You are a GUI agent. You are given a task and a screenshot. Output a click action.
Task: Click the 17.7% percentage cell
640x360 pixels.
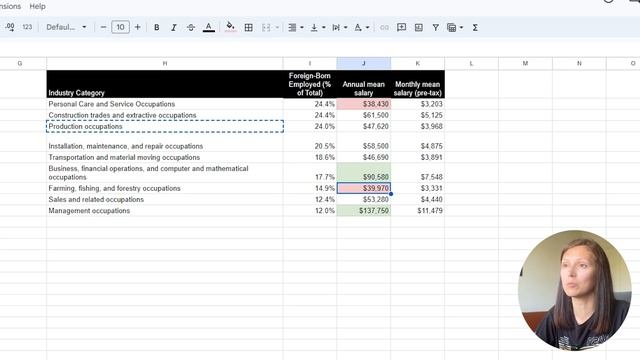[x=310, y=173]
